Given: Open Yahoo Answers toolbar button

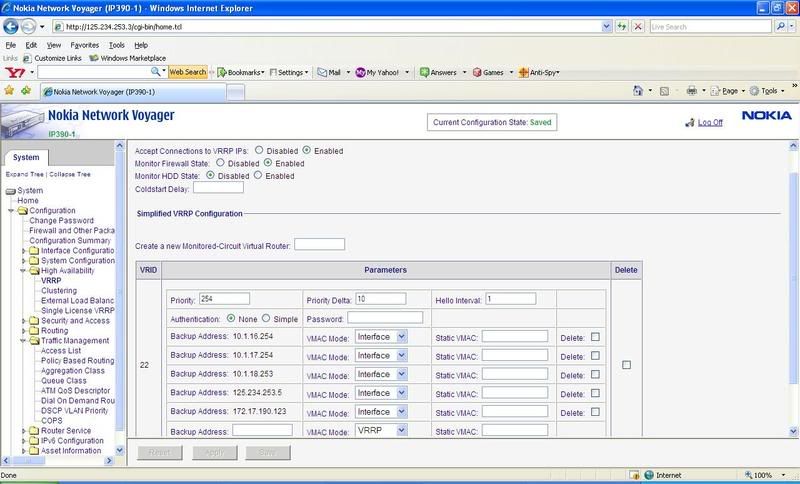Looking at the screenshot, I should click(x=438, y=72).
